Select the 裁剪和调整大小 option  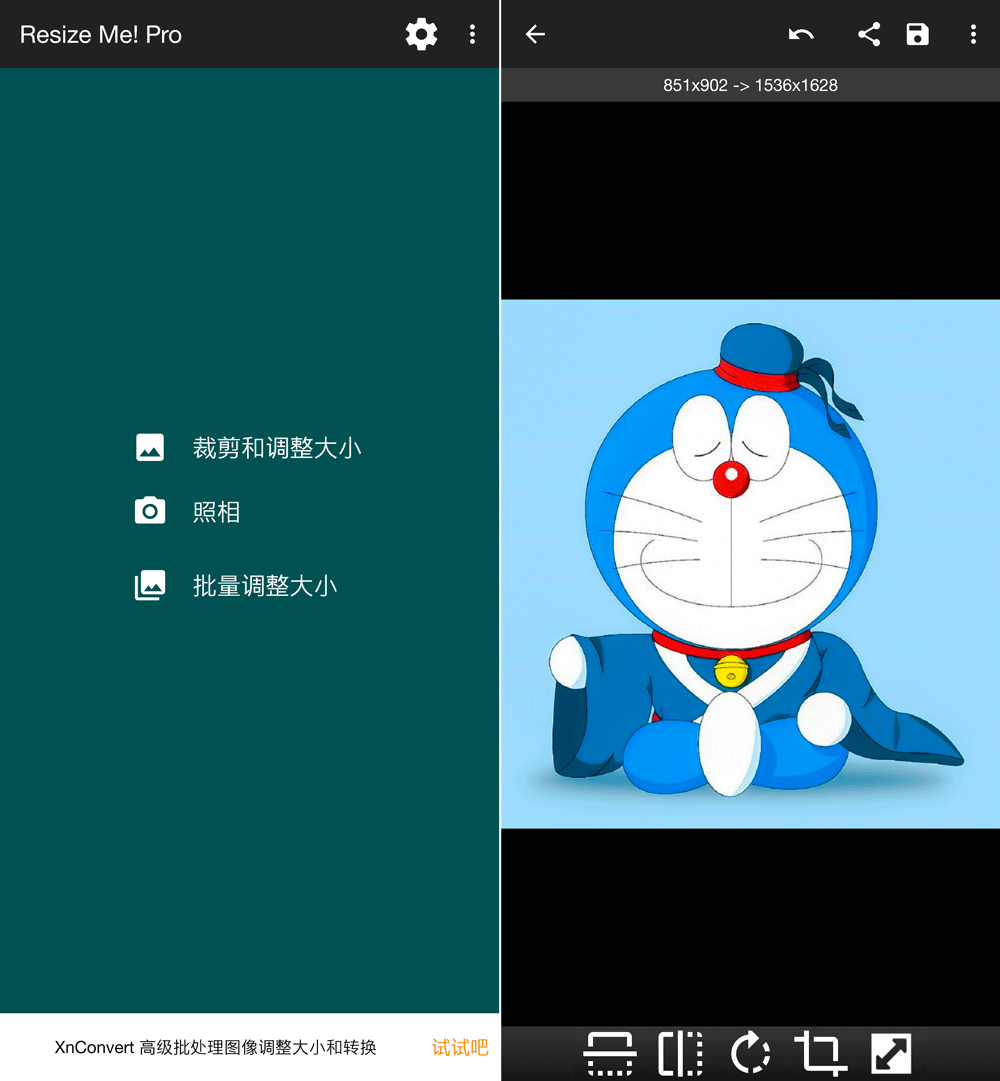276,448
